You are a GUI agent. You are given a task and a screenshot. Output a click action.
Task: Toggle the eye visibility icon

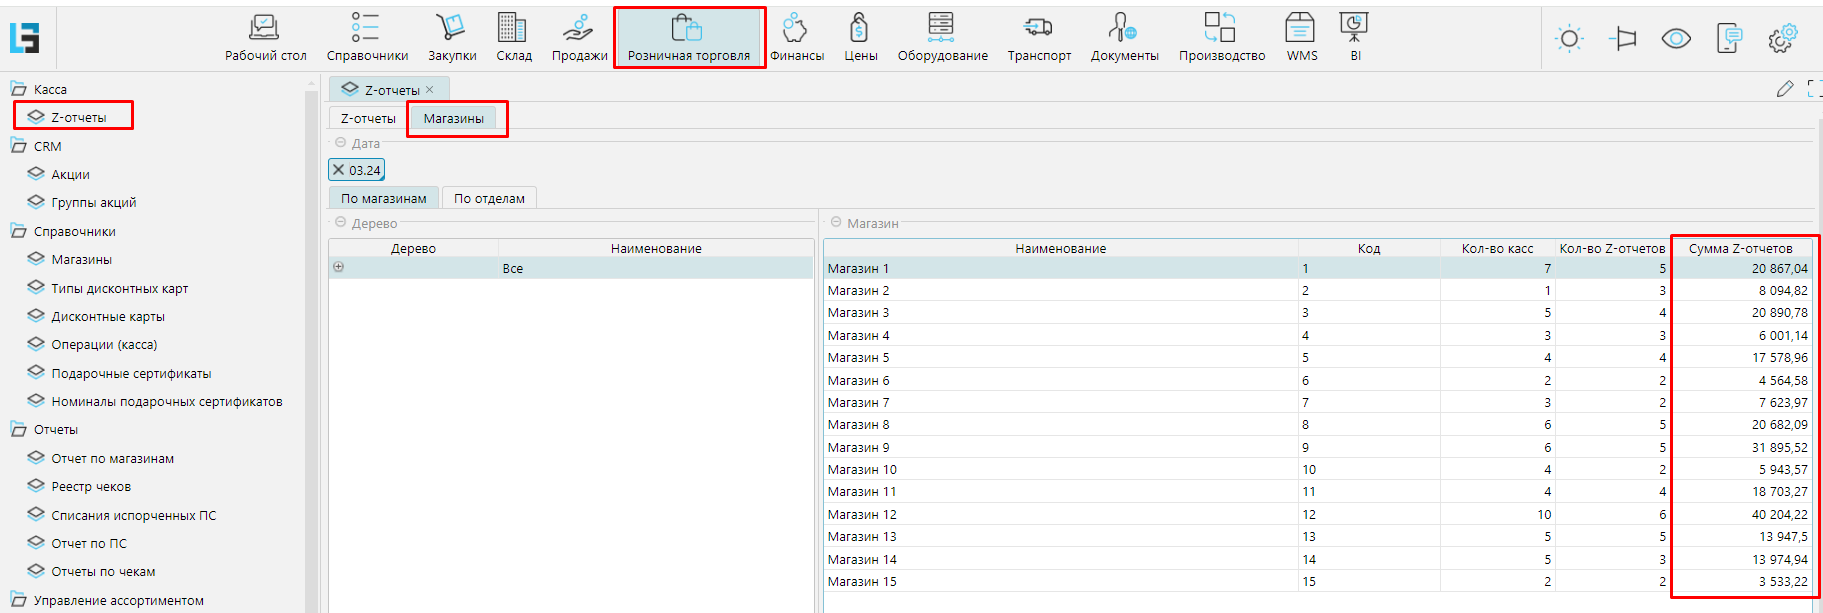point(1676,39)
